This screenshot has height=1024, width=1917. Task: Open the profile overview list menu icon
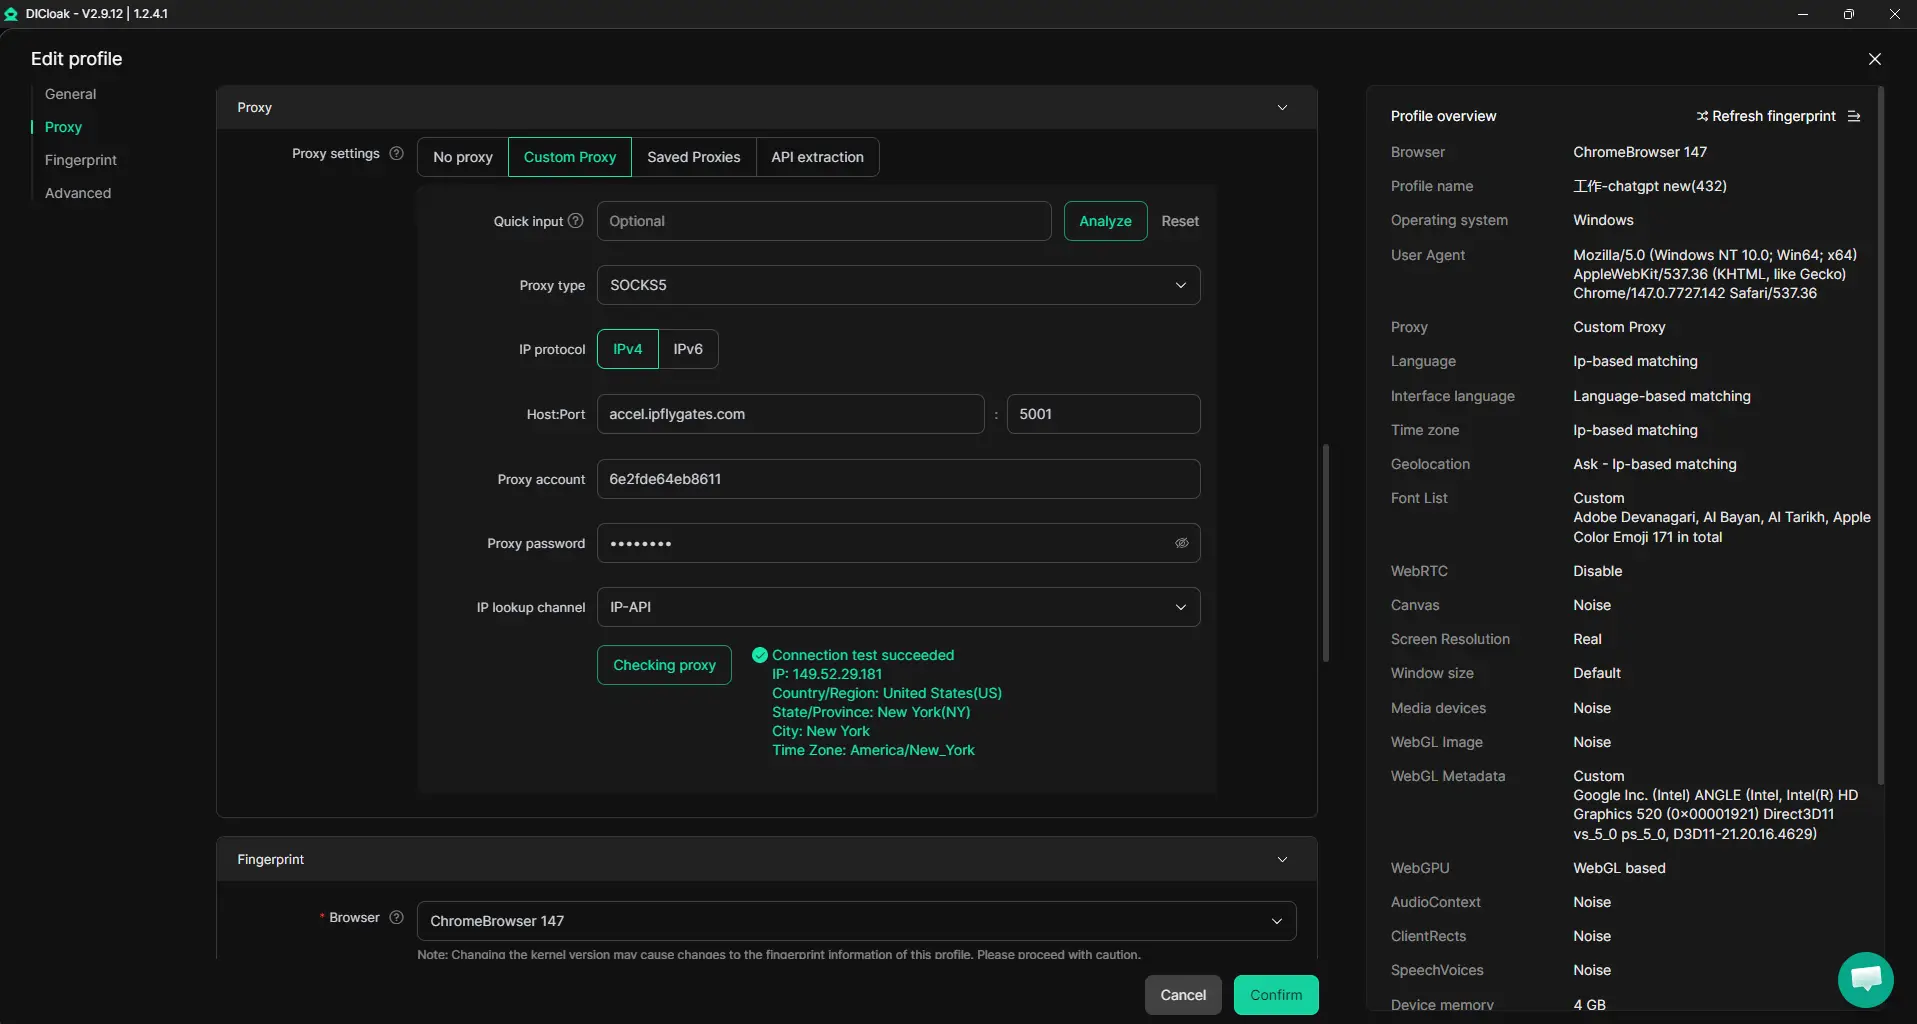1854,116
